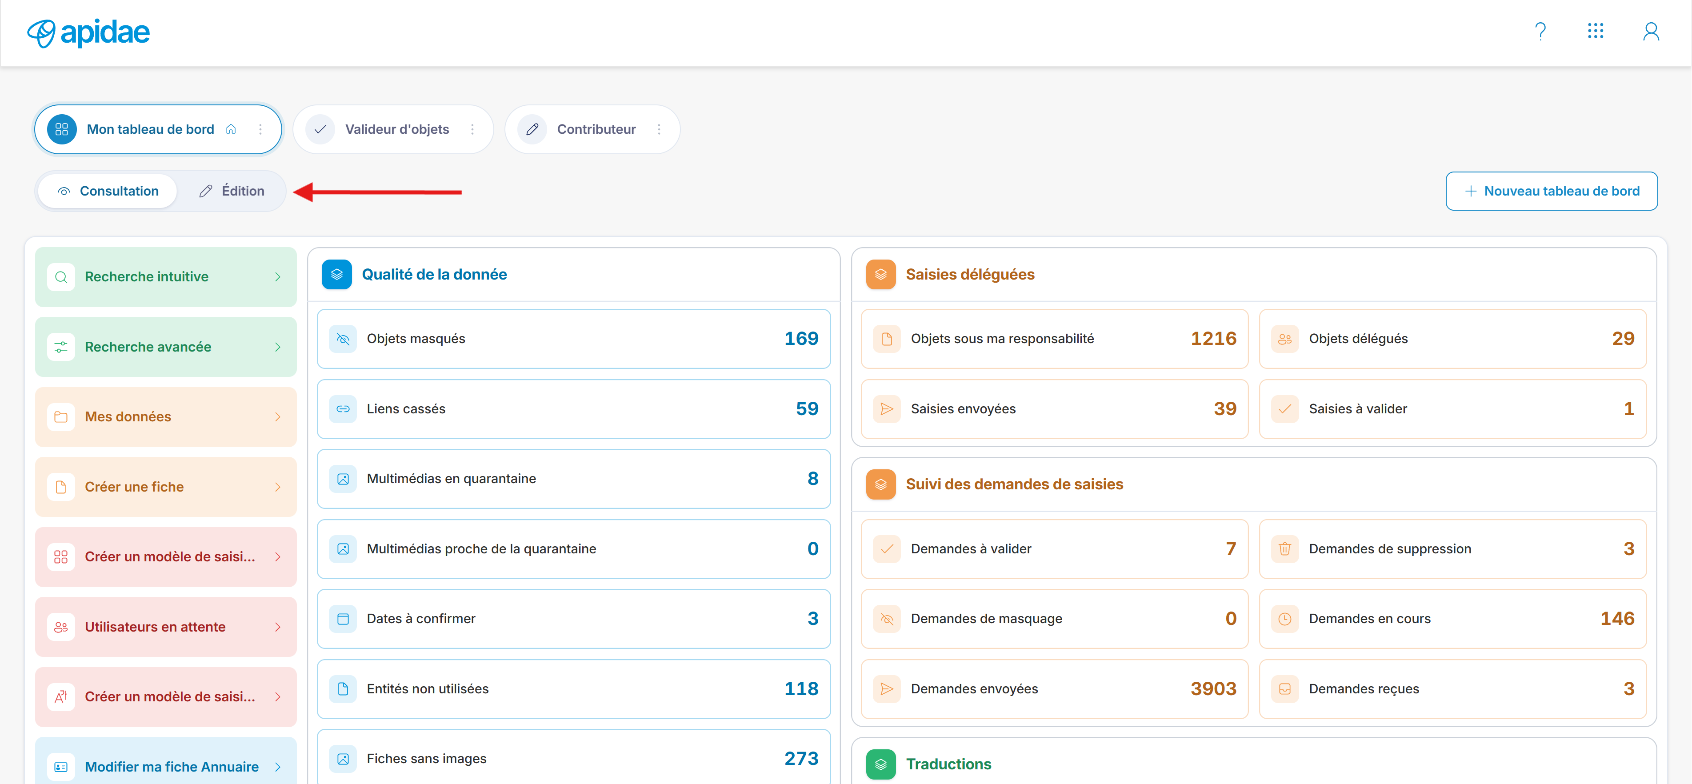
Task: Open the user account icon
Action: pos(1651,31)
